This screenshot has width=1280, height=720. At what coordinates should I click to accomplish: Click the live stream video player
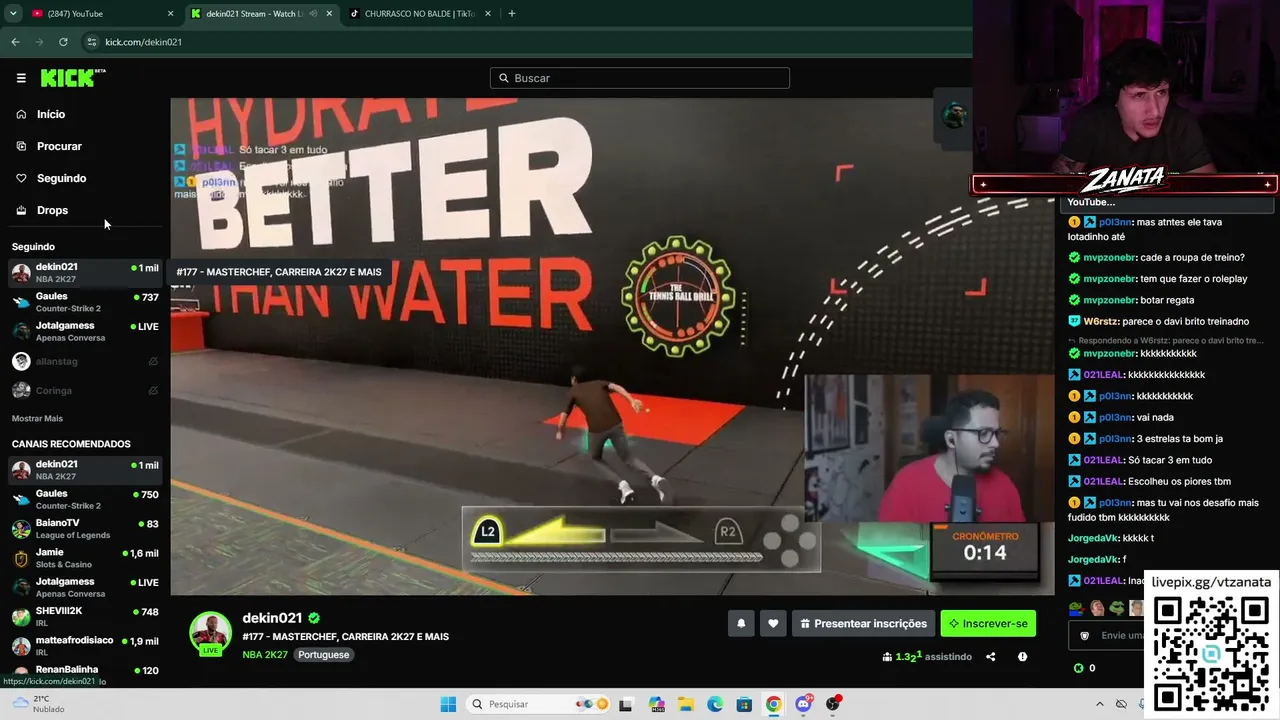(x=612, y=346)
